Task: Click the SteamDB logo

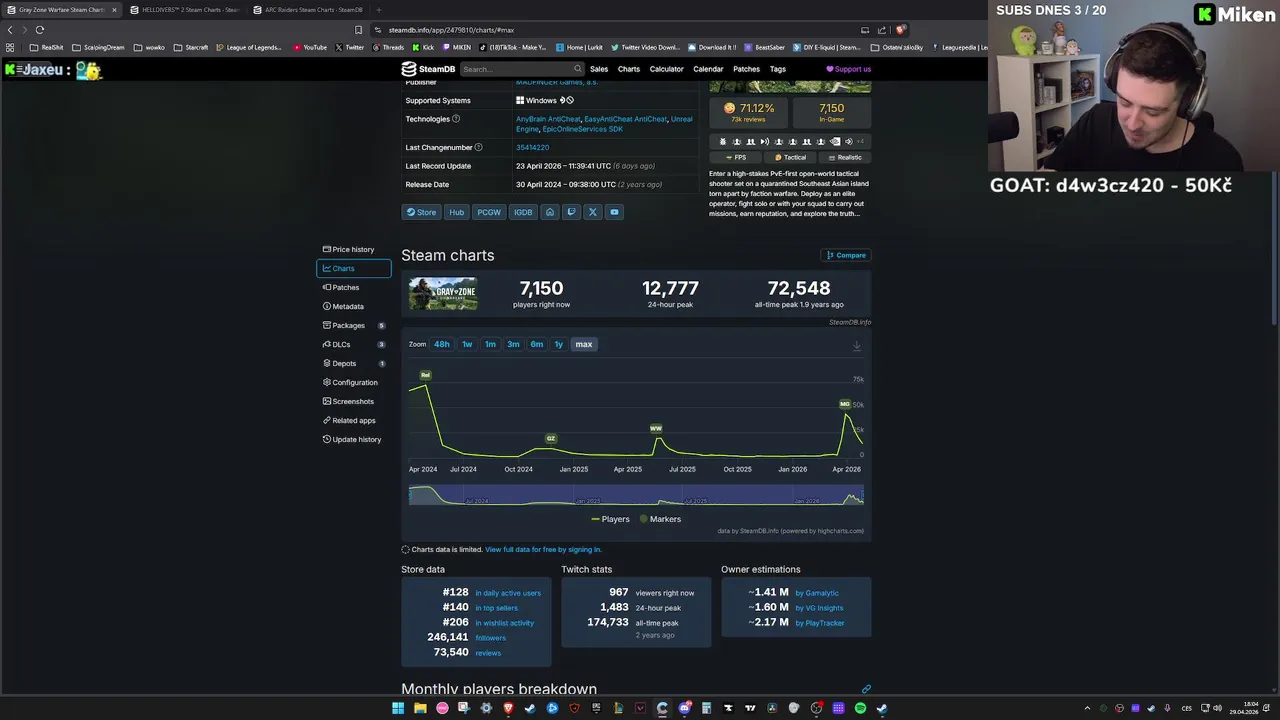Action: (x=428, y=69)
